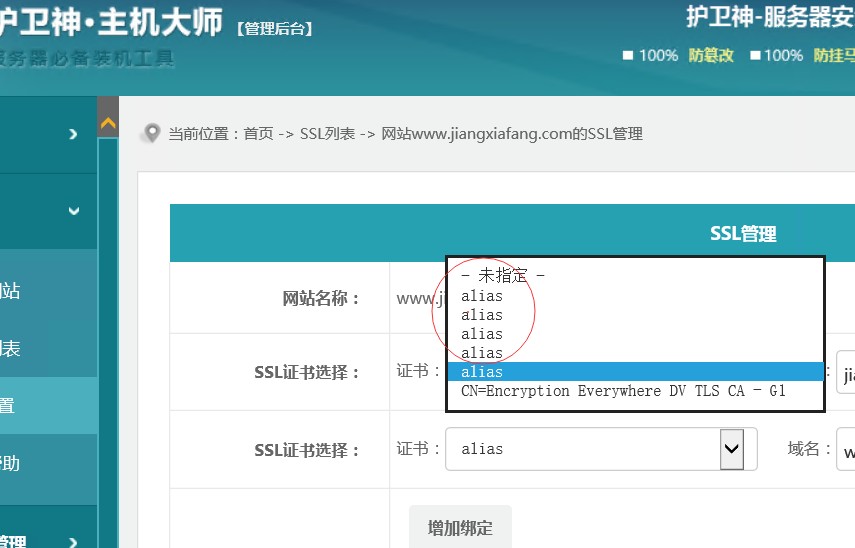Click the first row 域名 input field
This screenshot has width=855, height=548.
(845, 372)
